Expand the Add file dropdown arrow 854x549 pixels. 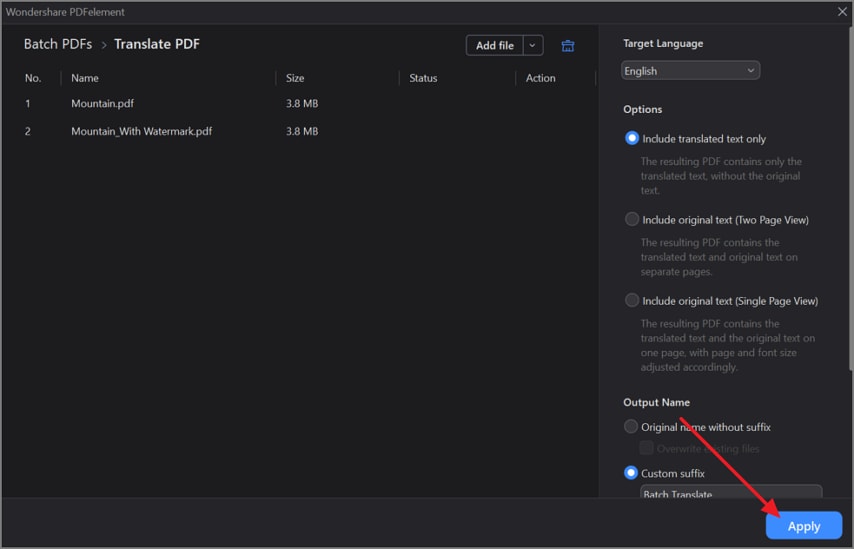[532, 46]
